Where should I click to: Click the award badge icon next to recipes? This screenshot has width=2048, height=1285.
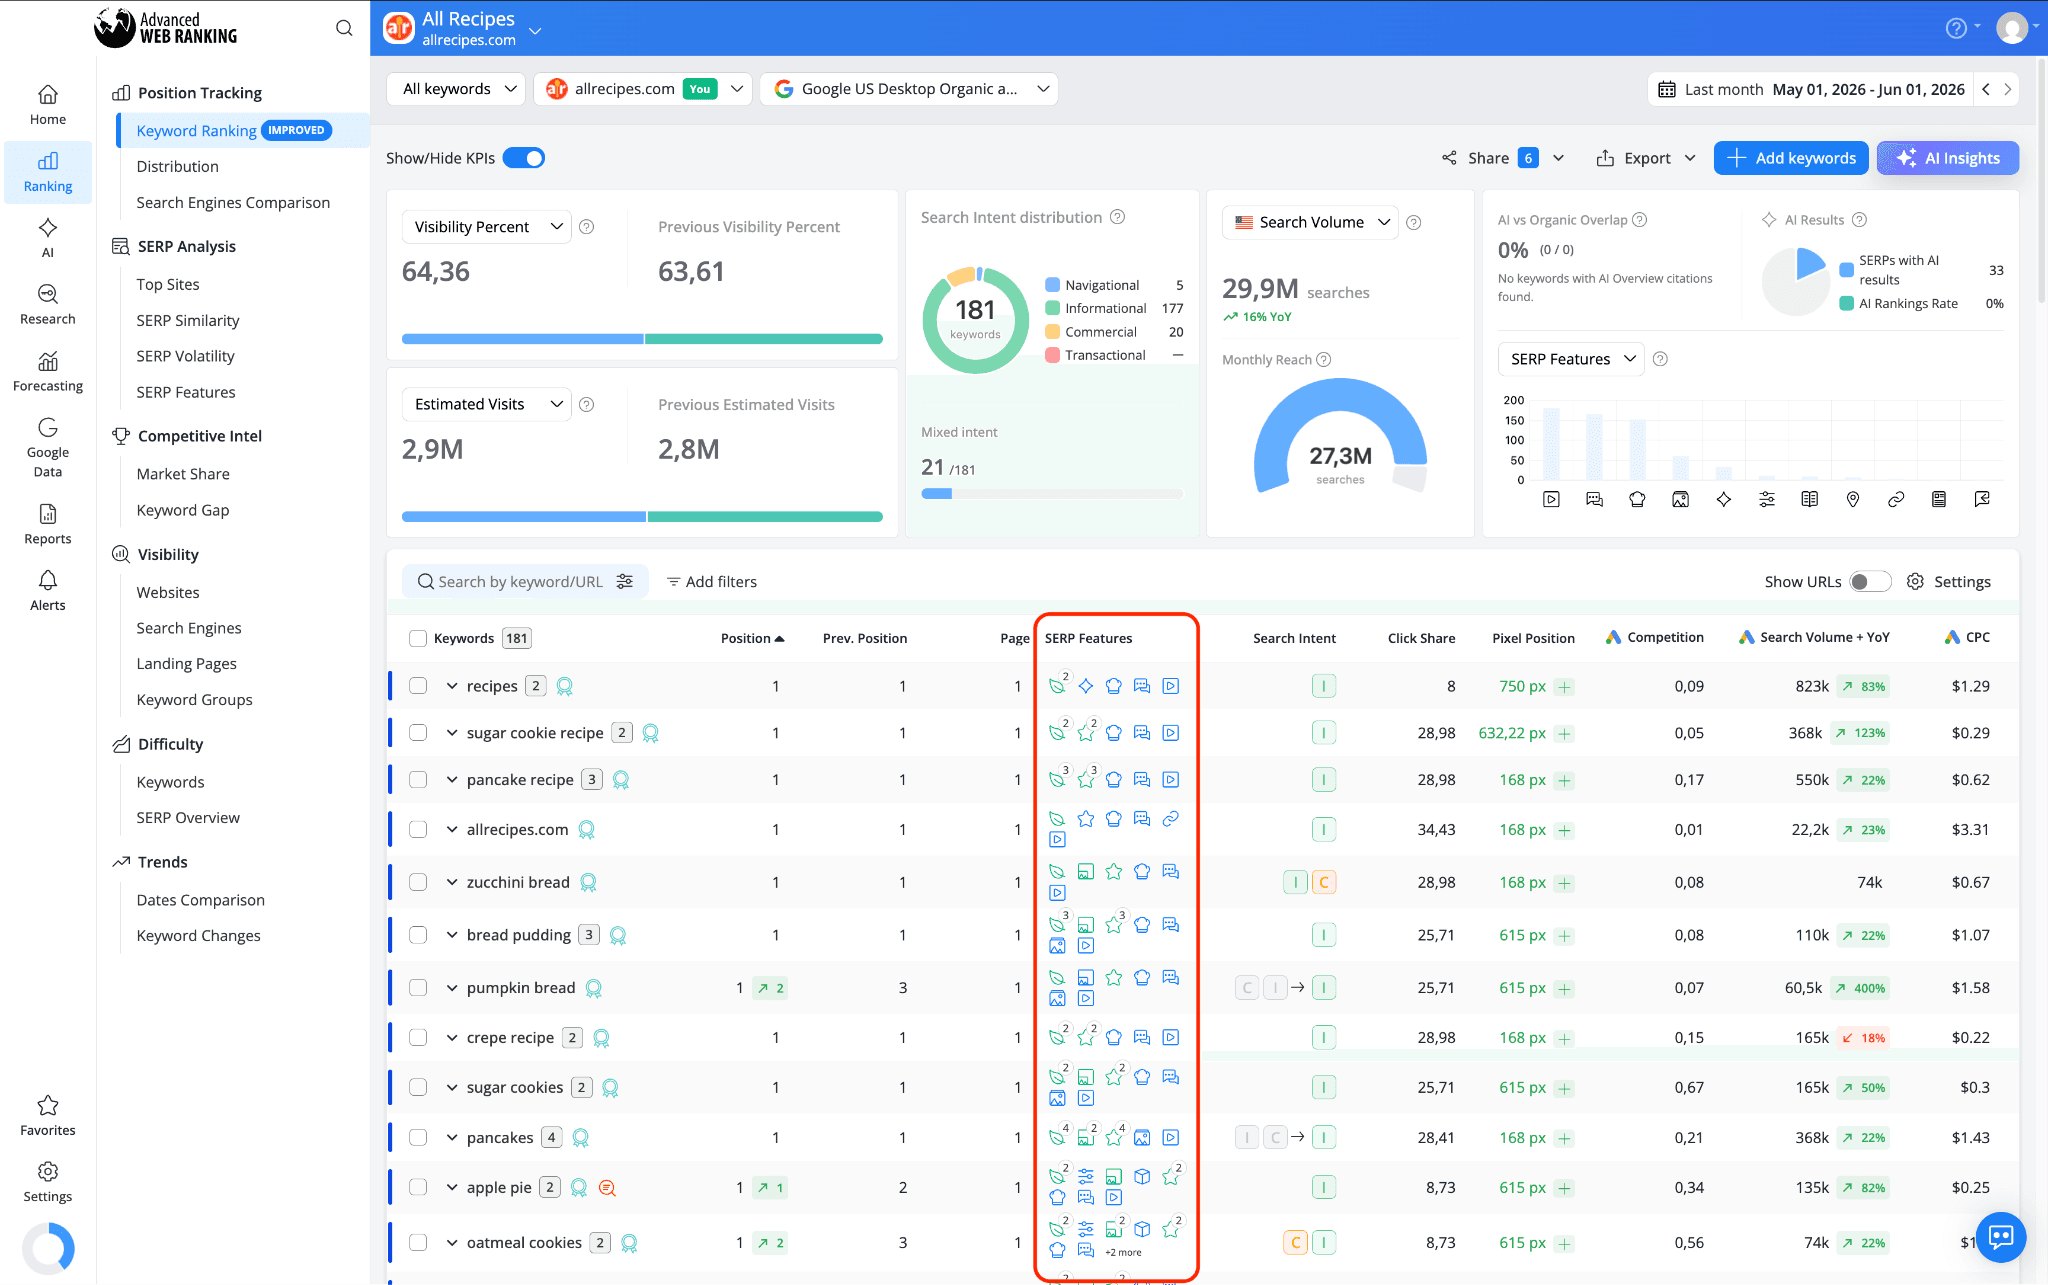(x=564, y=686)
